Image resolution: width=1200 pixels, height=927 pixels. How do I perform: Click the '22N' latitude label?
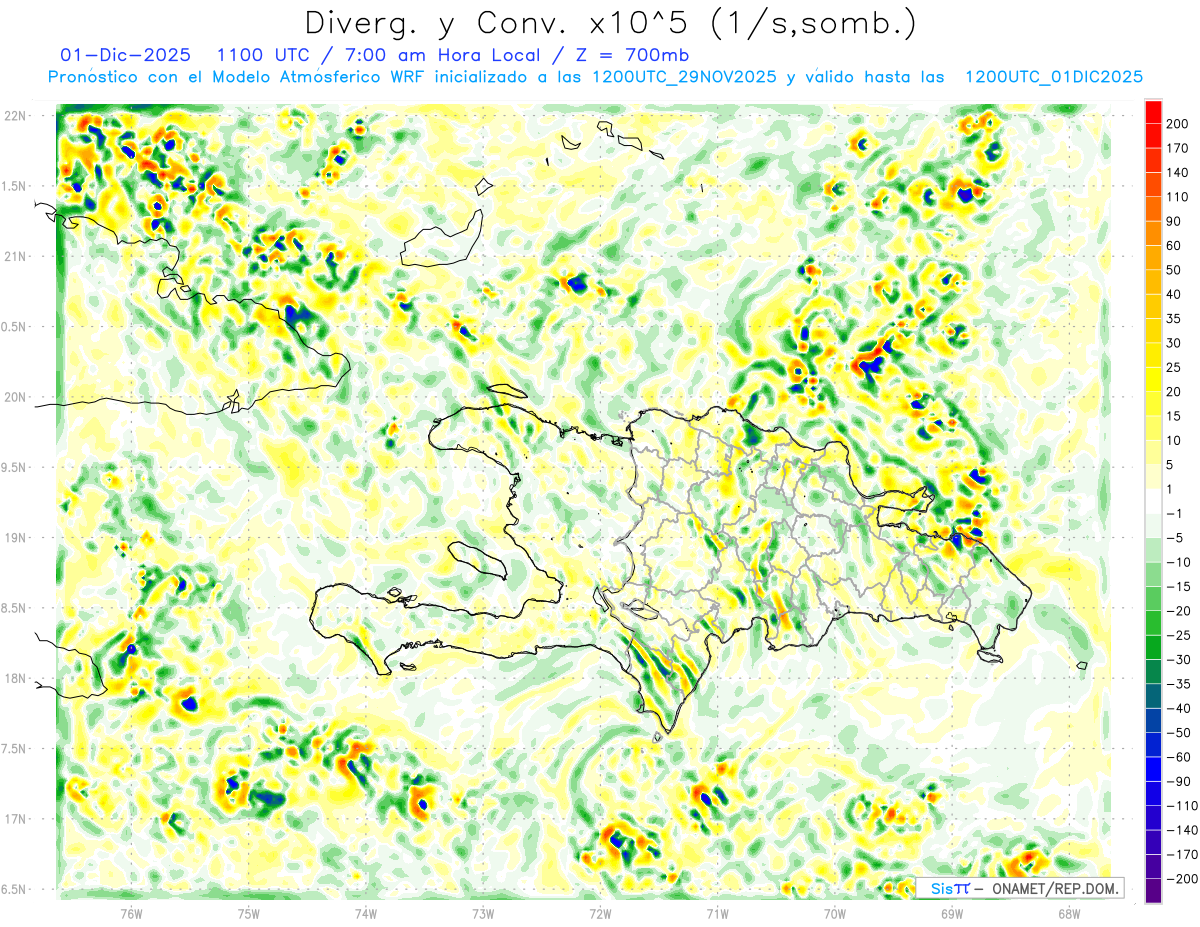click(x=15, y=116)
